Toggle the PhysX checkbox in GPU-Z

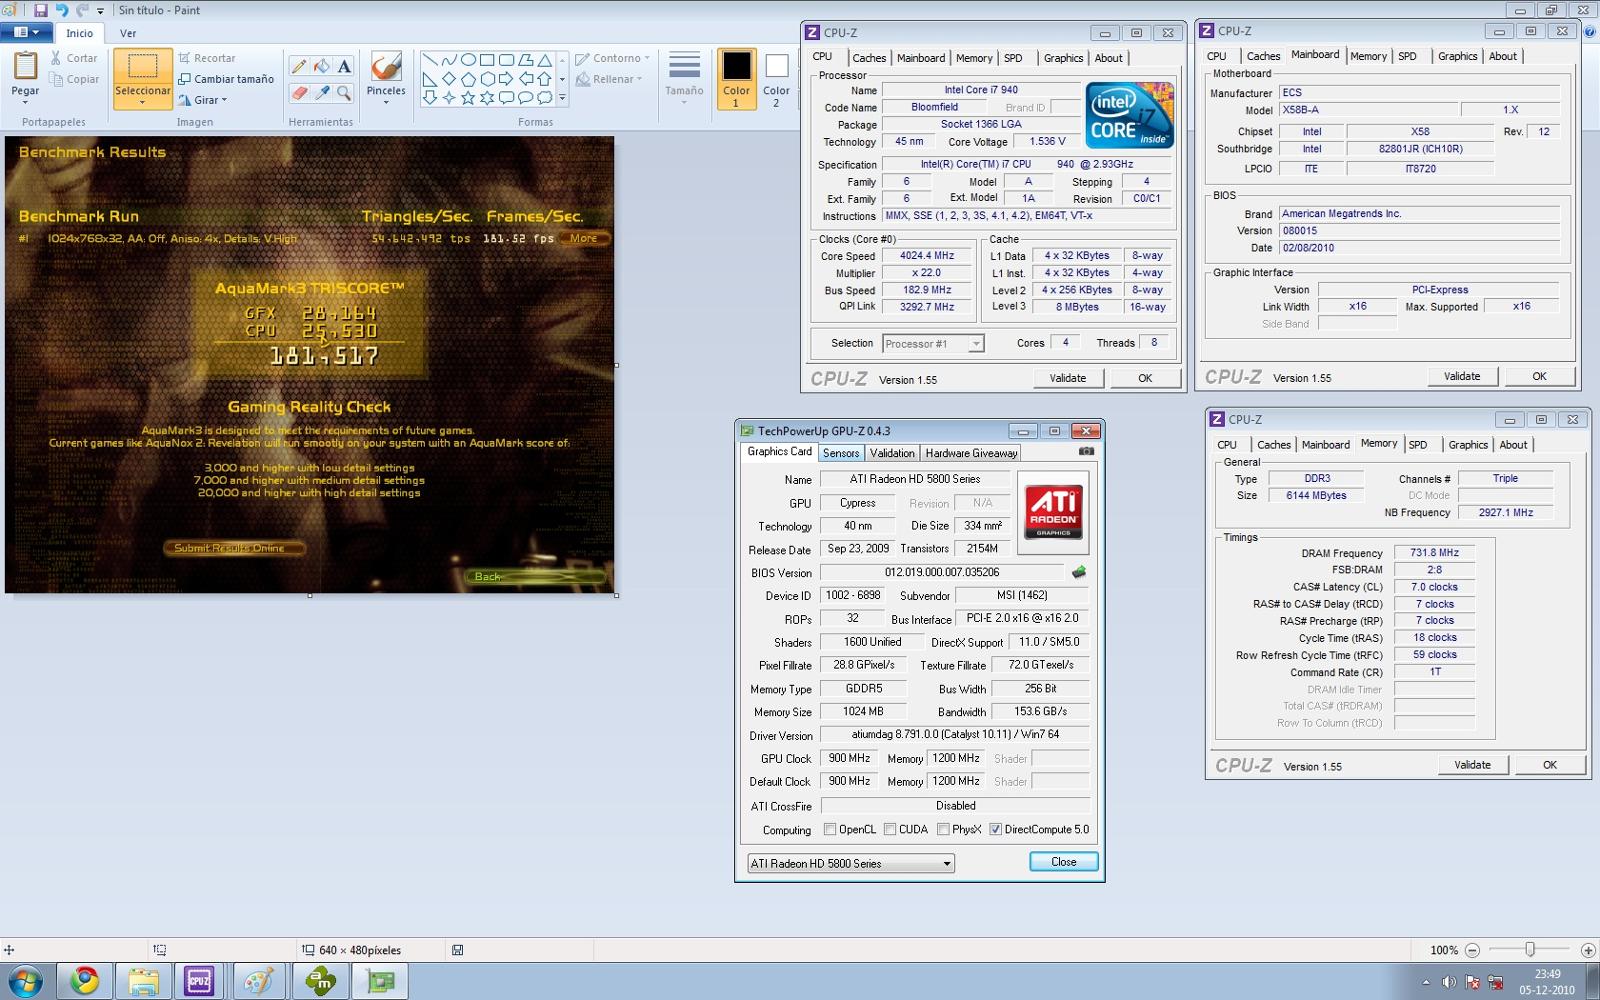point(943,829)
